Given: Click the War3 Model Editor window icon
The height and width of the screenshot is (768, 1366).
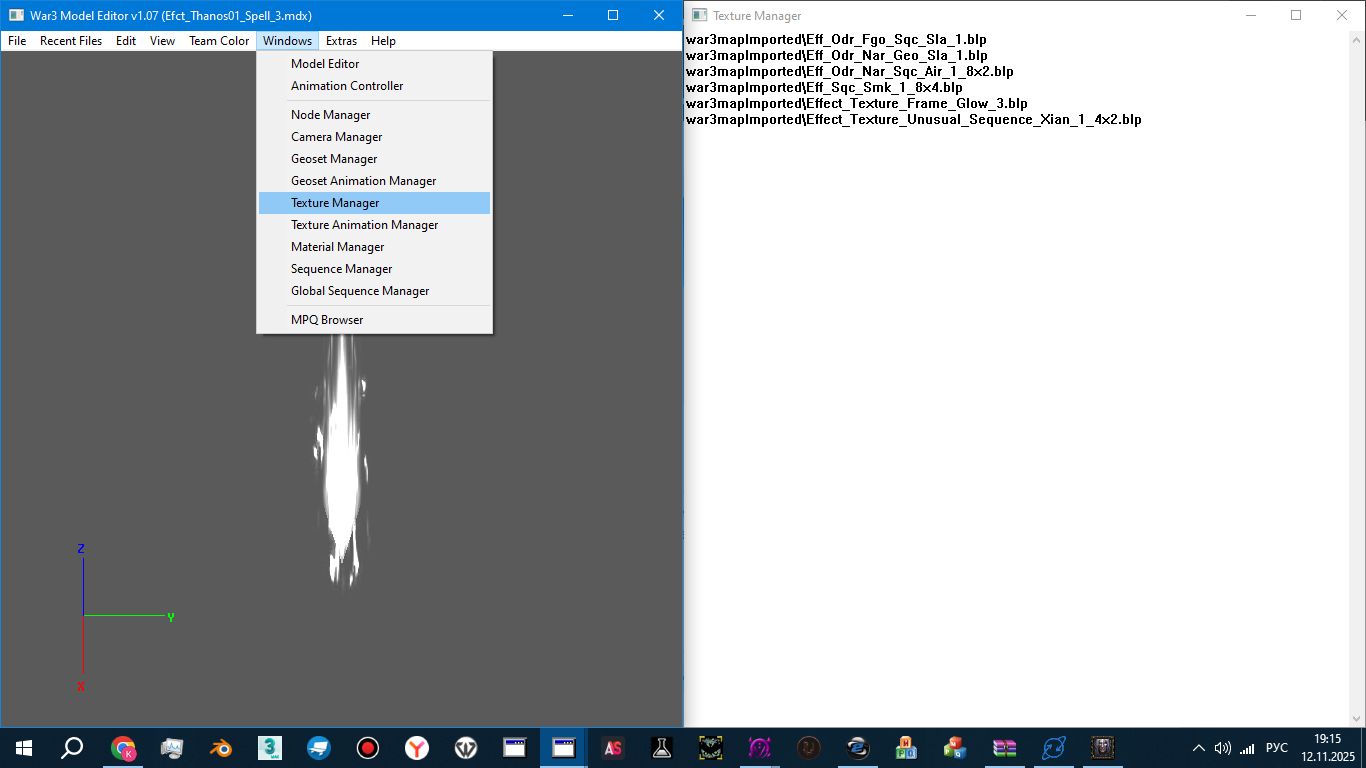Looking at the screenshot, I should pos(16,15).
